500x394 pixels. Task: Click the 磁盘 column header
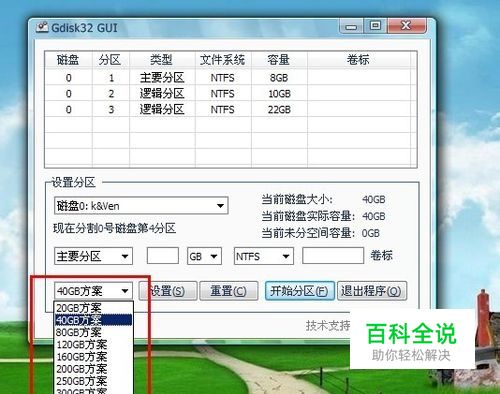tap(68, 60)
